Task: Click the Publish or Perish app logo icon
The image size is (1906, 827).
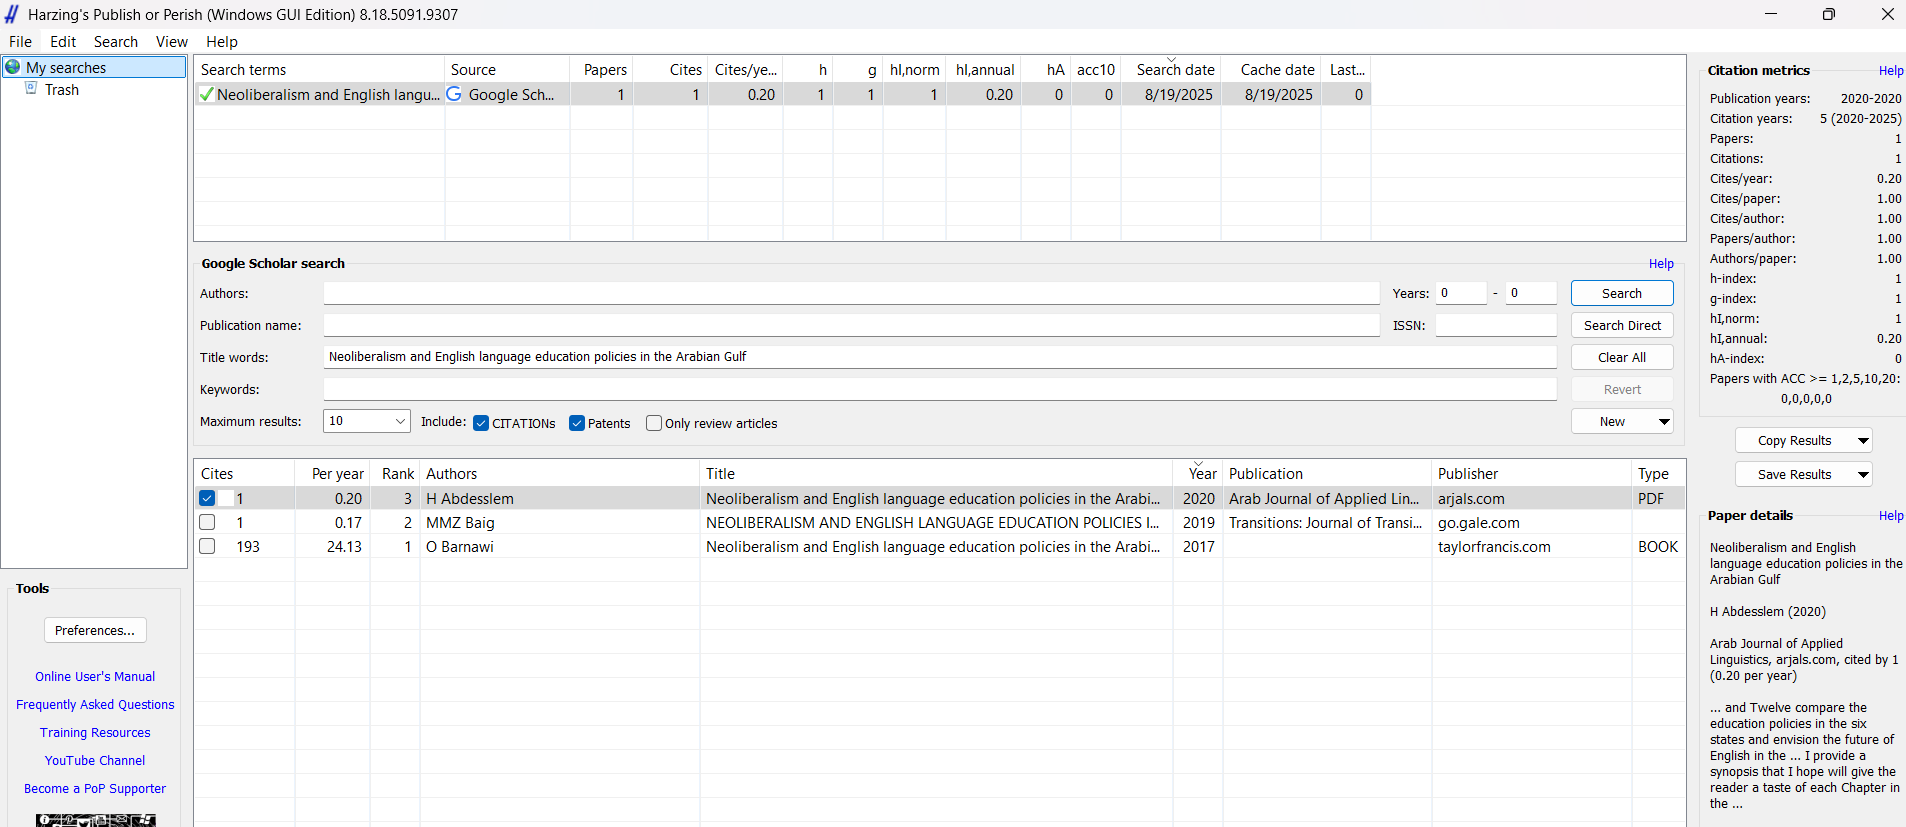Action: [x=12, y=14]
